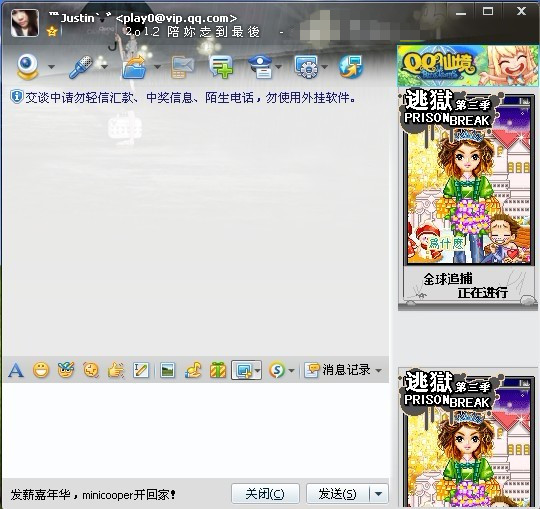The image size is (540, 509).
Task: Click the music share note icon
Action: 193,371
